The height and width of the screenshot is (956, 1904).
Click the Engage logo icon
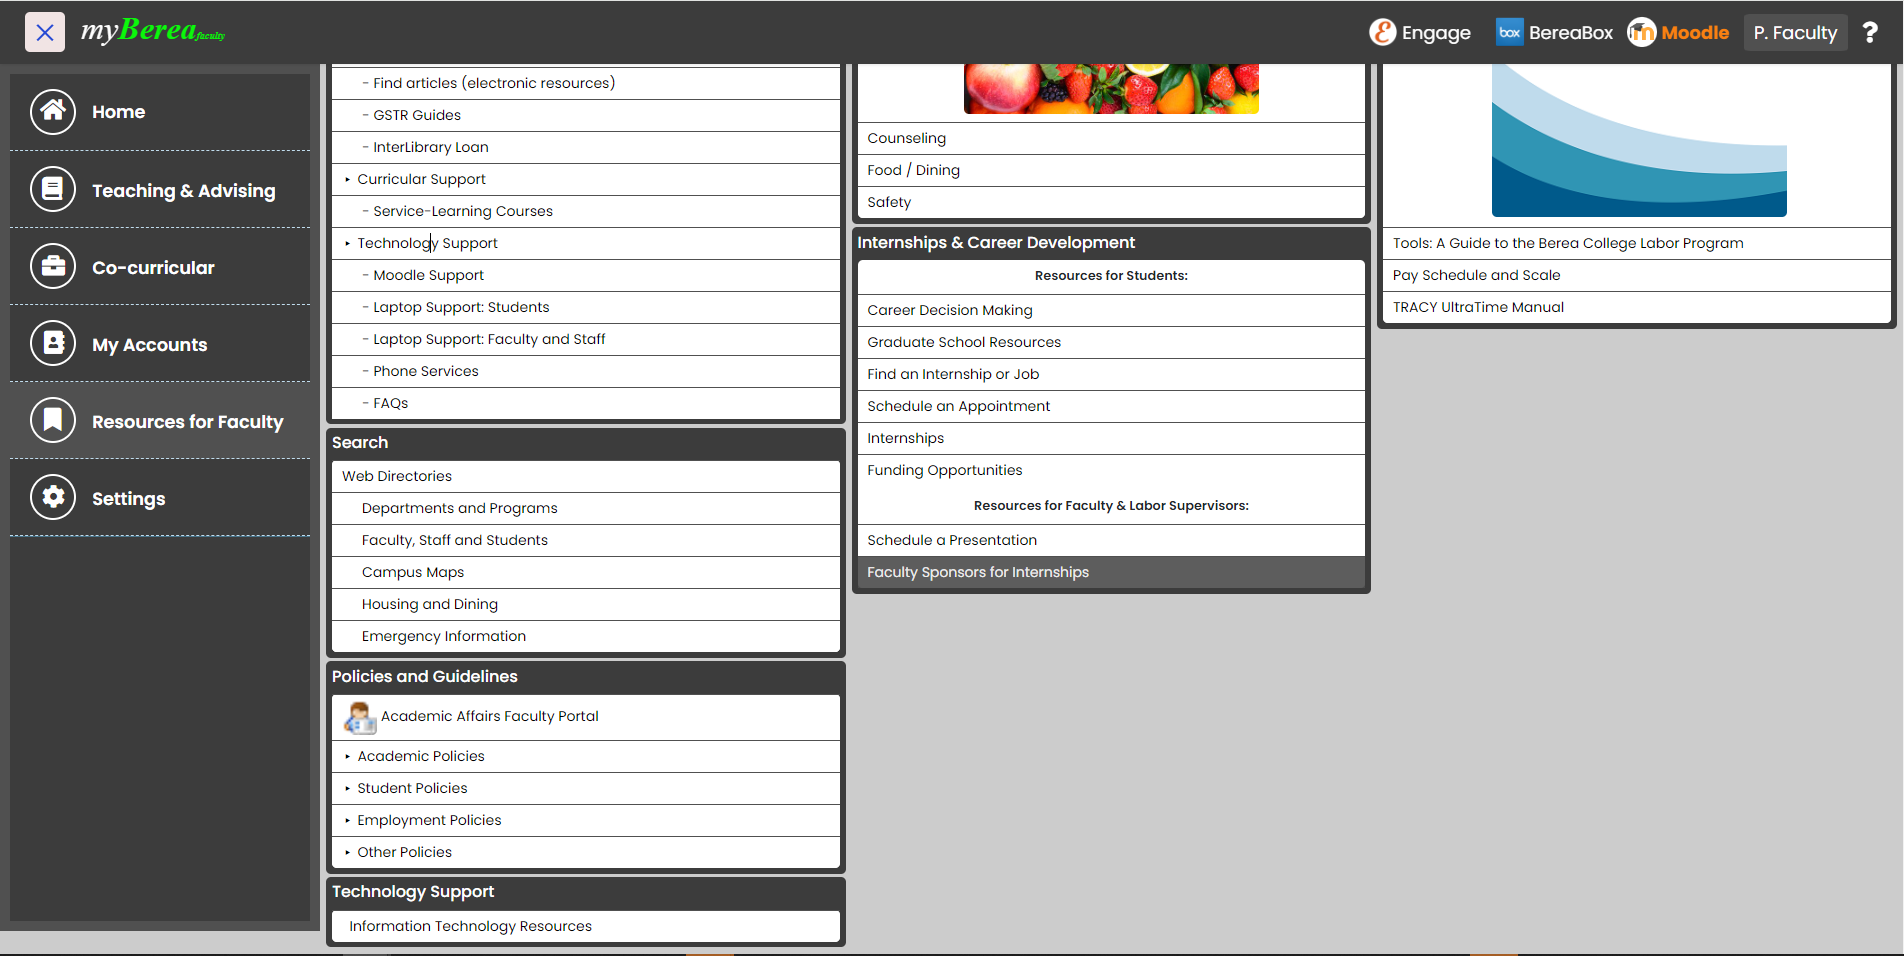(x=1382, y=33)
